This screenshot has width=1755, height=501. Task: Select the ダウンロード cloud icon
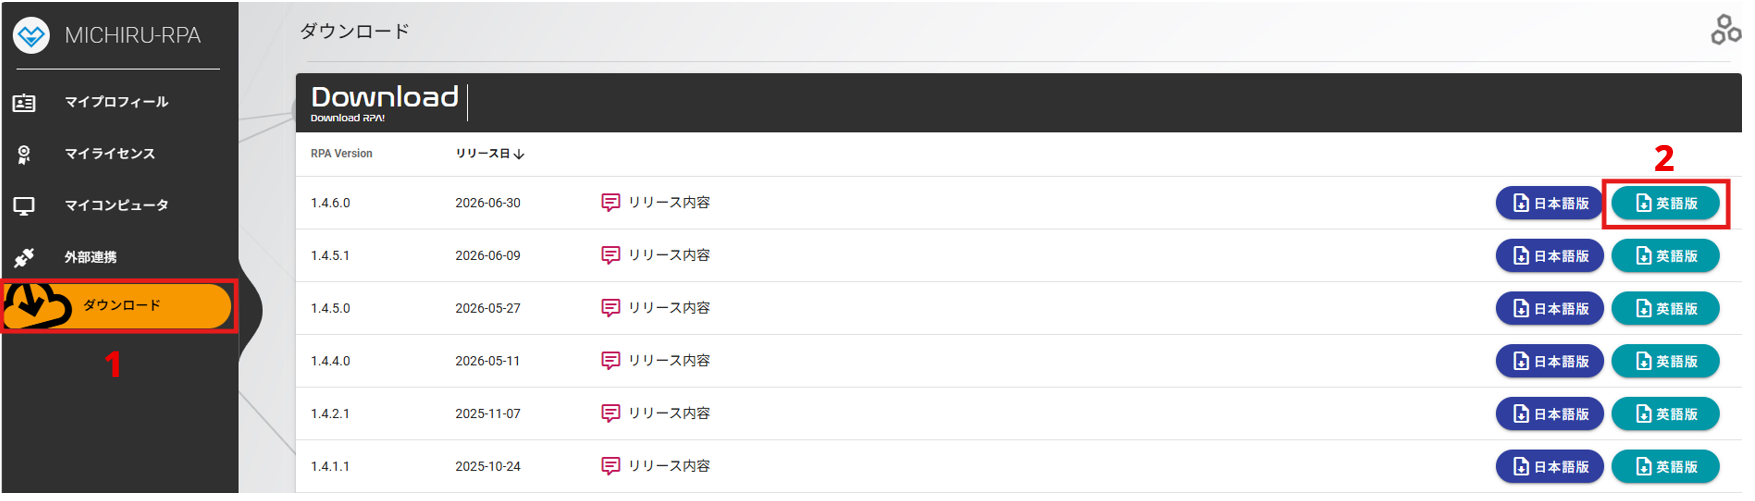[x=37, y=304]
